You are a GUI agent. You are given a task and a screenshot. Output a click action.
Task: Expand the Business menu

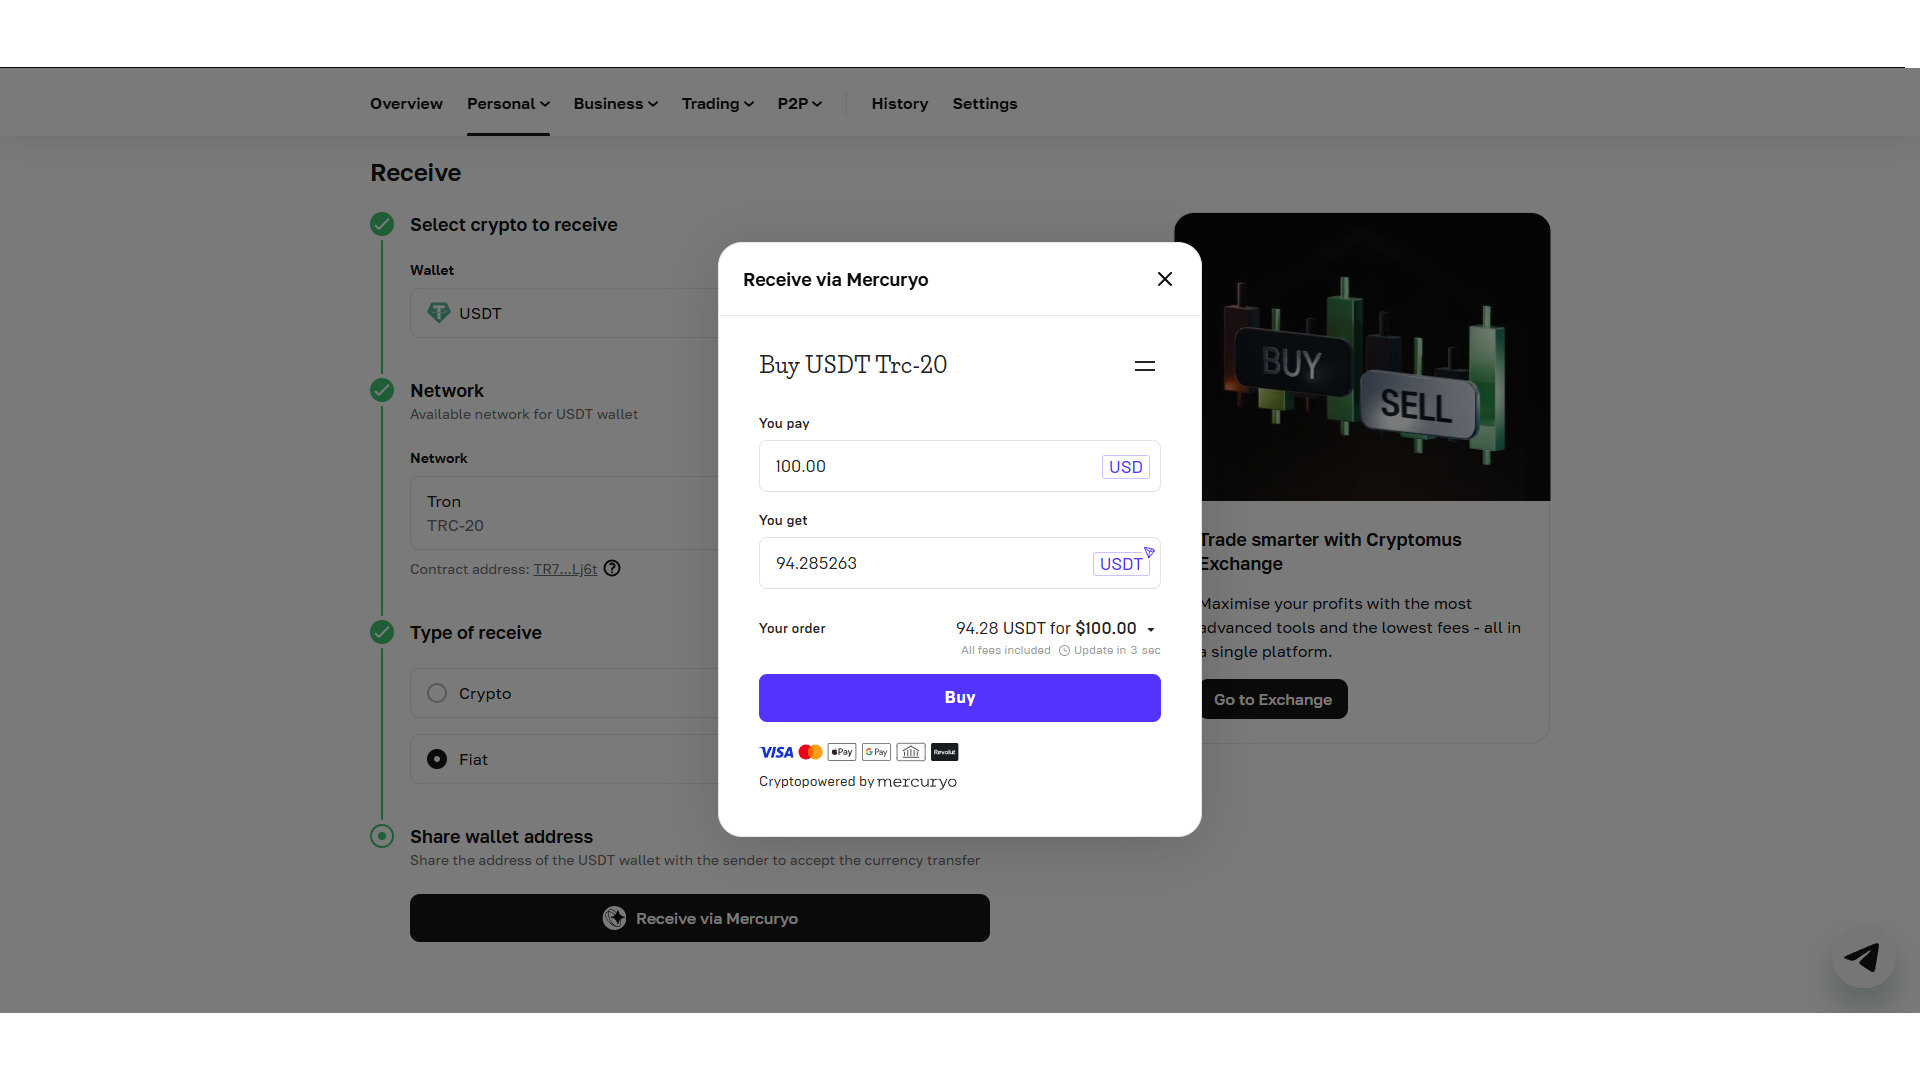coord(616,104)
